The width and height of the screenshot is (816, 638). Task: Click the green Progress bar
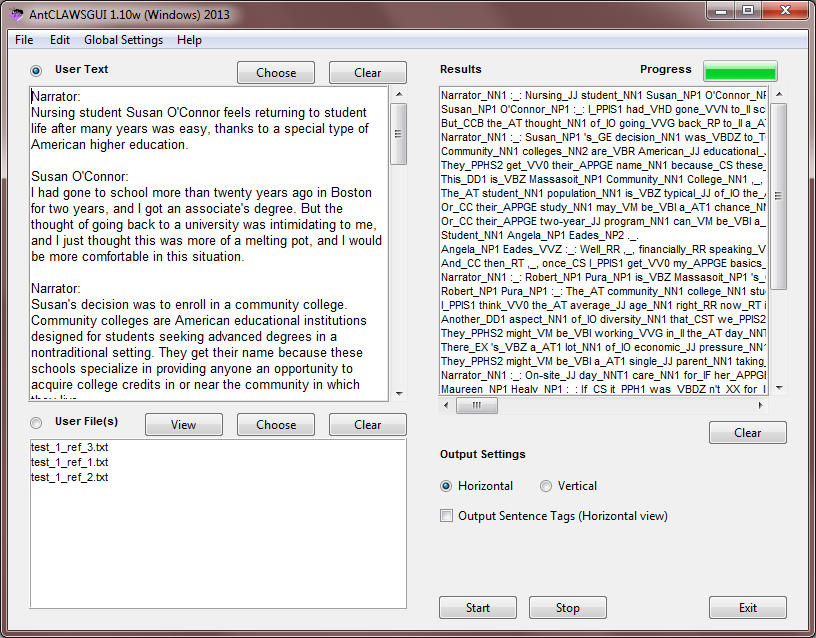pyautogui.click(x=739, y=71)
